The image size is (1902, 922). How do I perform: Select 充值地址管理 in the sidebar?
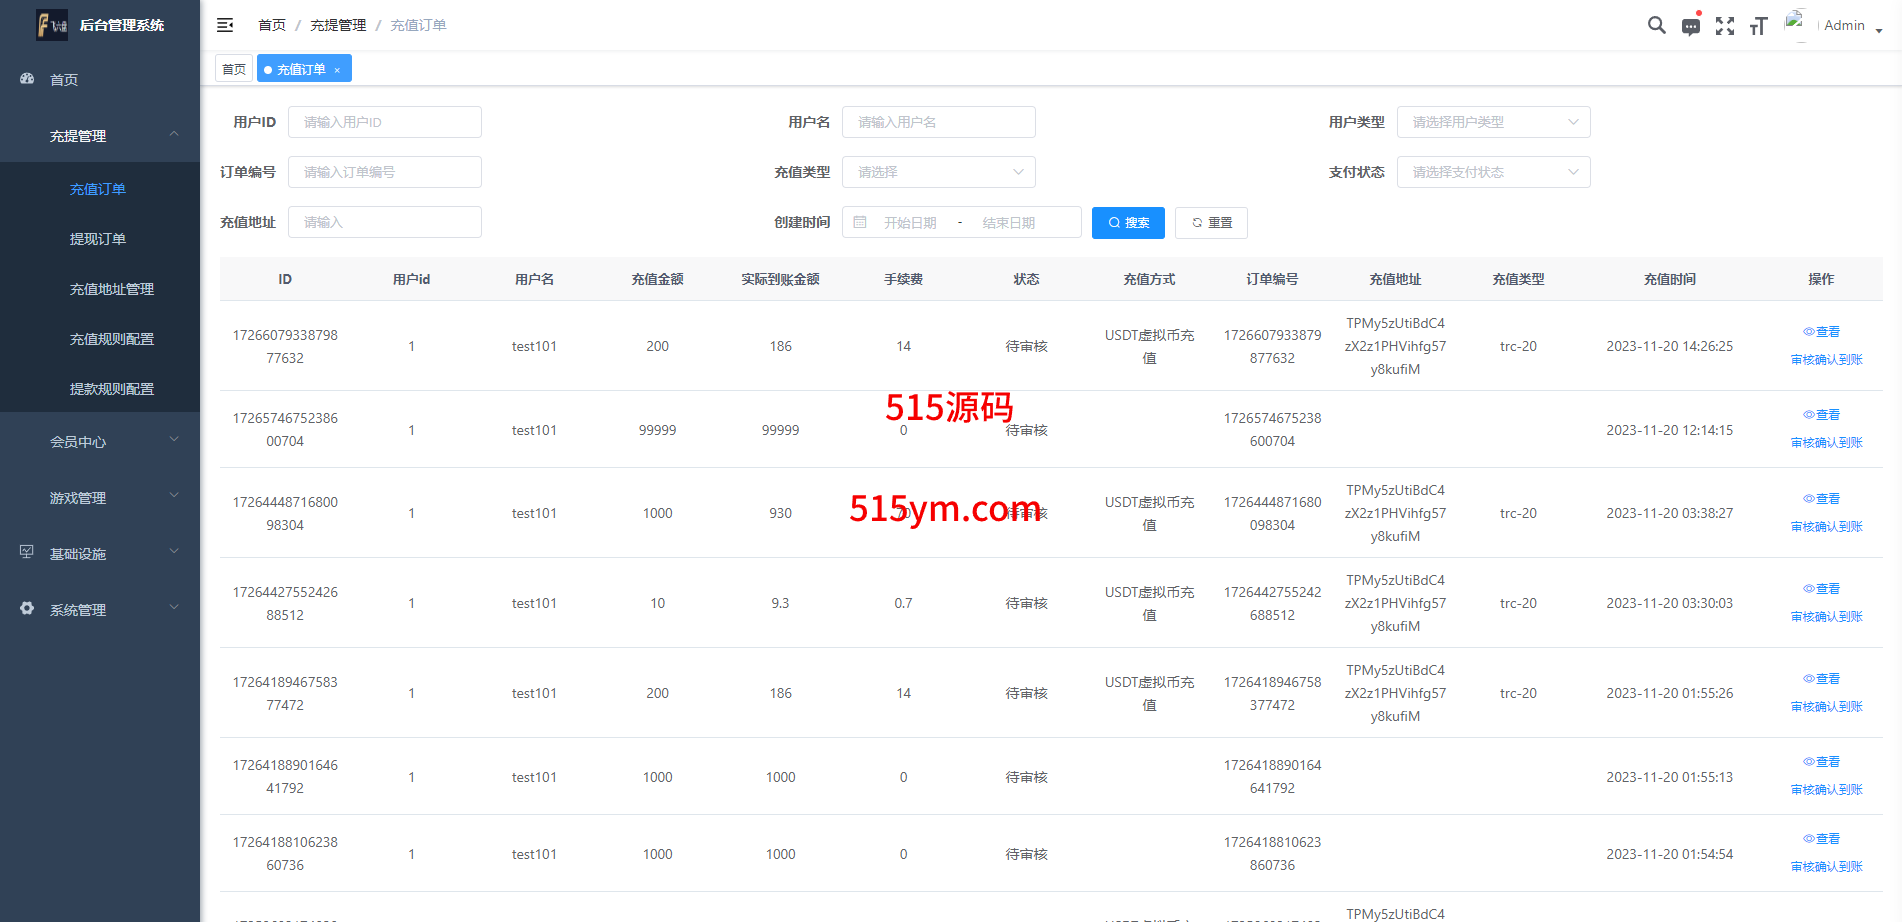click(x=112, y=289)
